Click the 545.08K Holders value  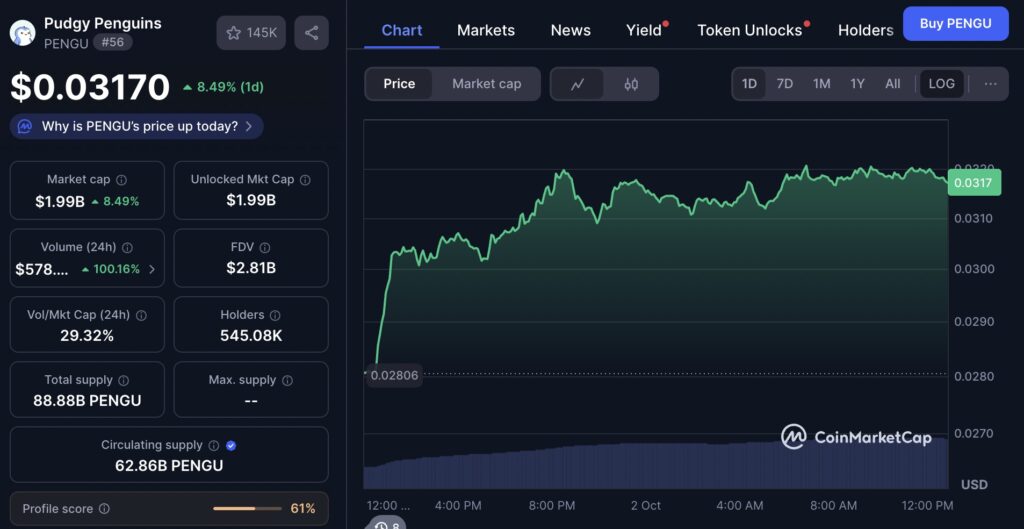coord(251,336)
